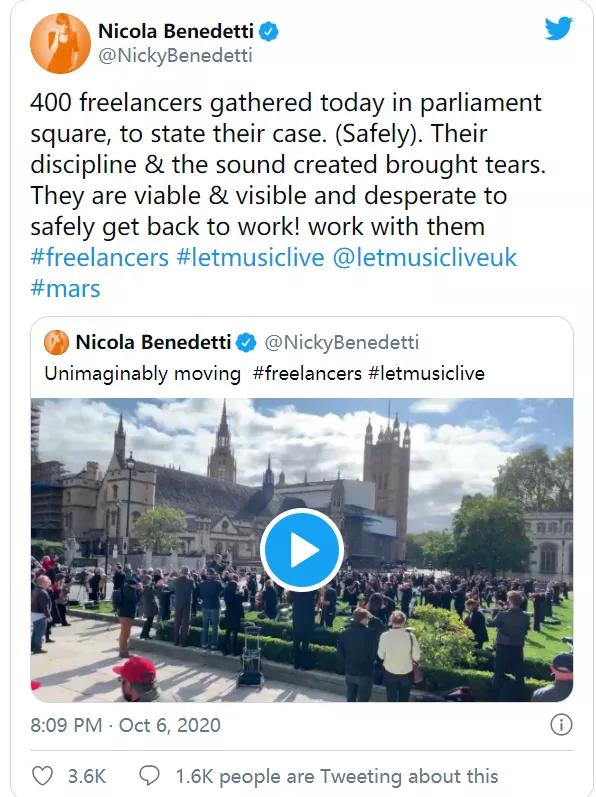
Task: Click small avatar in quoted tweet
Action: pyautogui.click(x=56, y=342)
